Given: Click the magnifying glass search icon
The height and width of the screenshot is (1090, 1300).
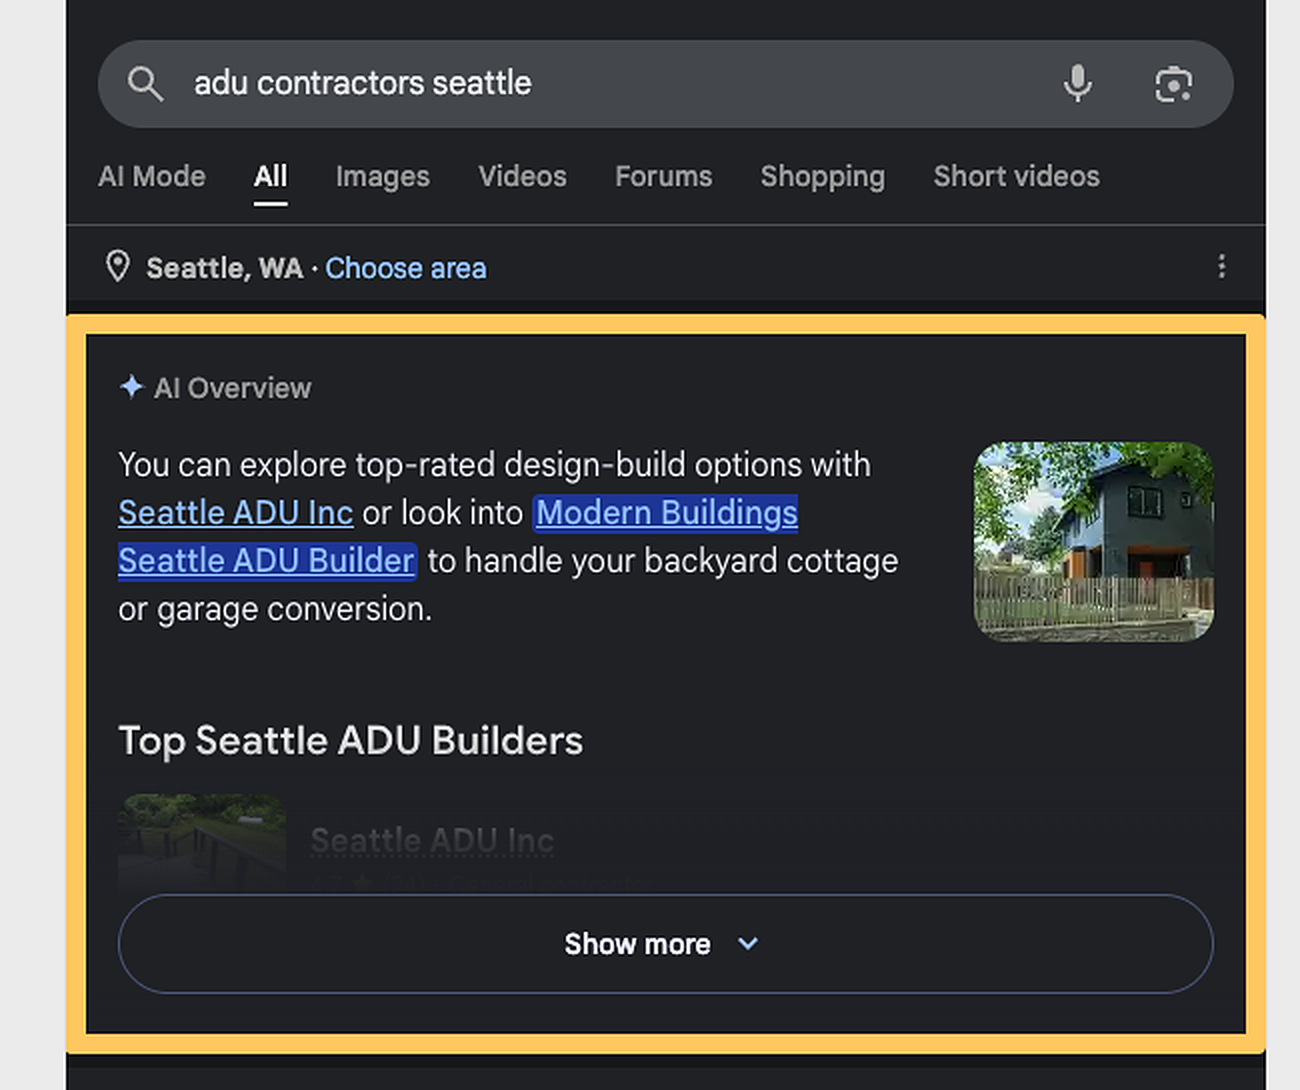Looking at the screenshot, I should (145, 84).
